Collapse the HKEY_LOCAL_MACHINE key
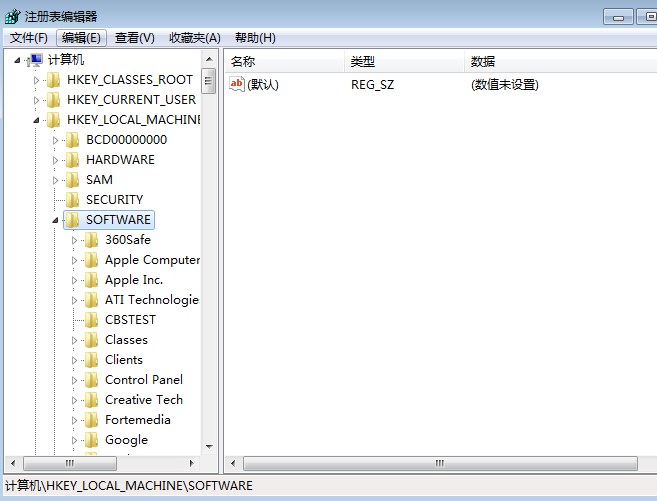 (x=36, y=120)
